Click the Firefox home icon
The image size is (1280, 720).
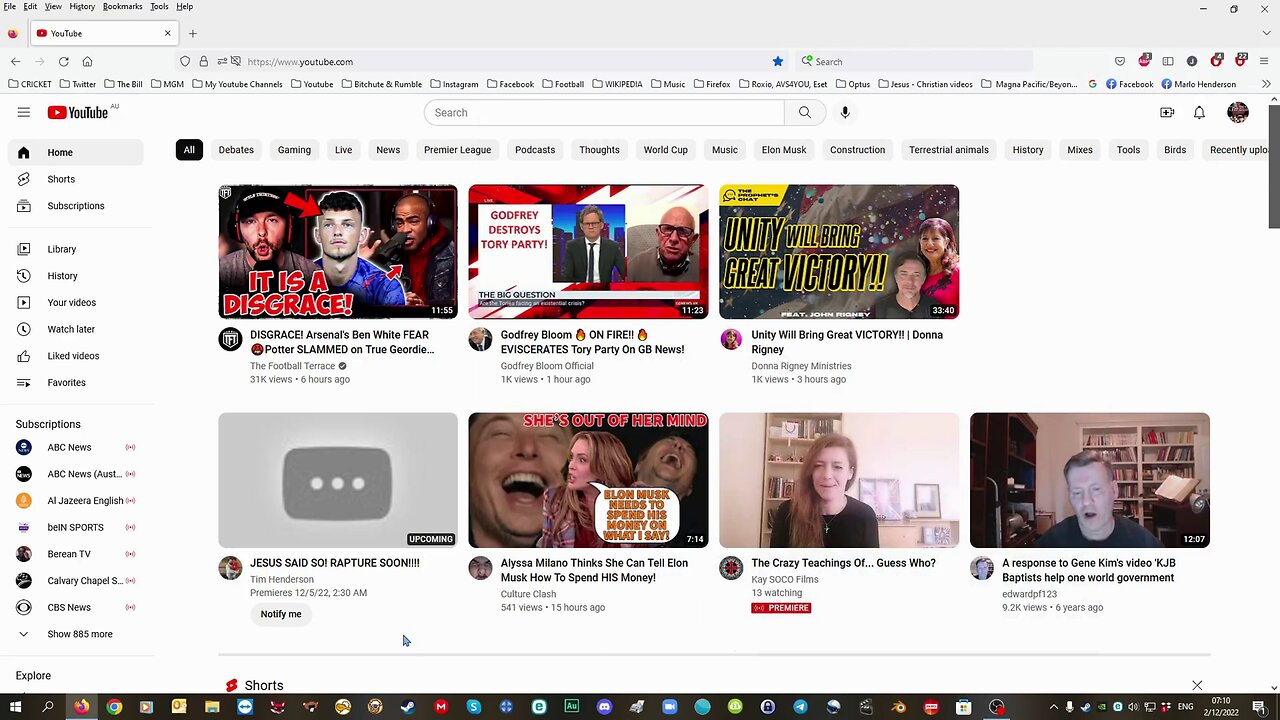click(x=87, y=62)
